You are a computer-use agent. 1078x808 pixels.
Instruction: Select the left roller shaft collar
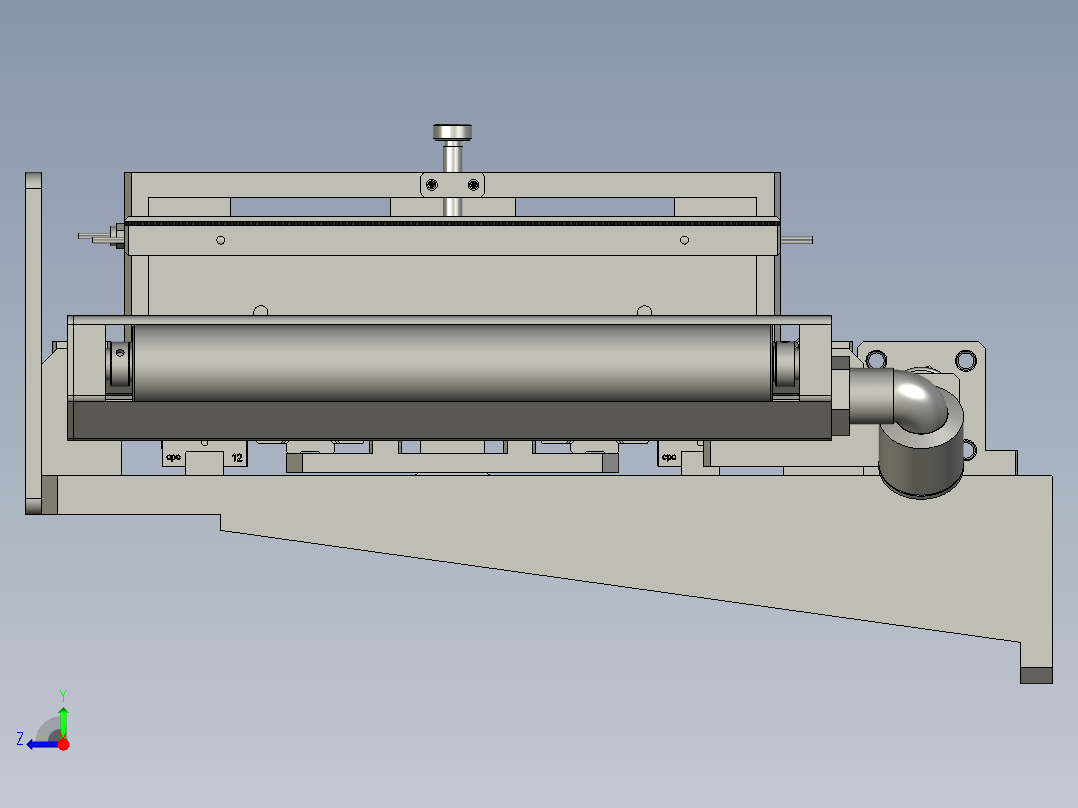pos(120,363)
